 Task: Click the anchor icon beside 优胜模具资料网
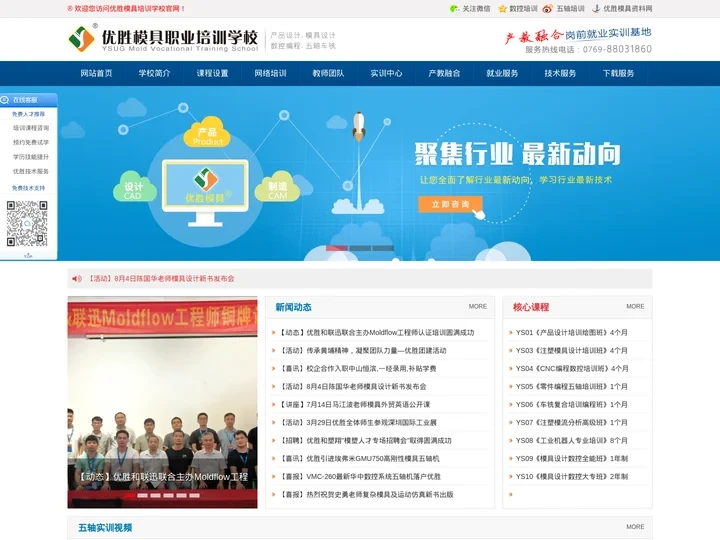[x=596, y=8]
